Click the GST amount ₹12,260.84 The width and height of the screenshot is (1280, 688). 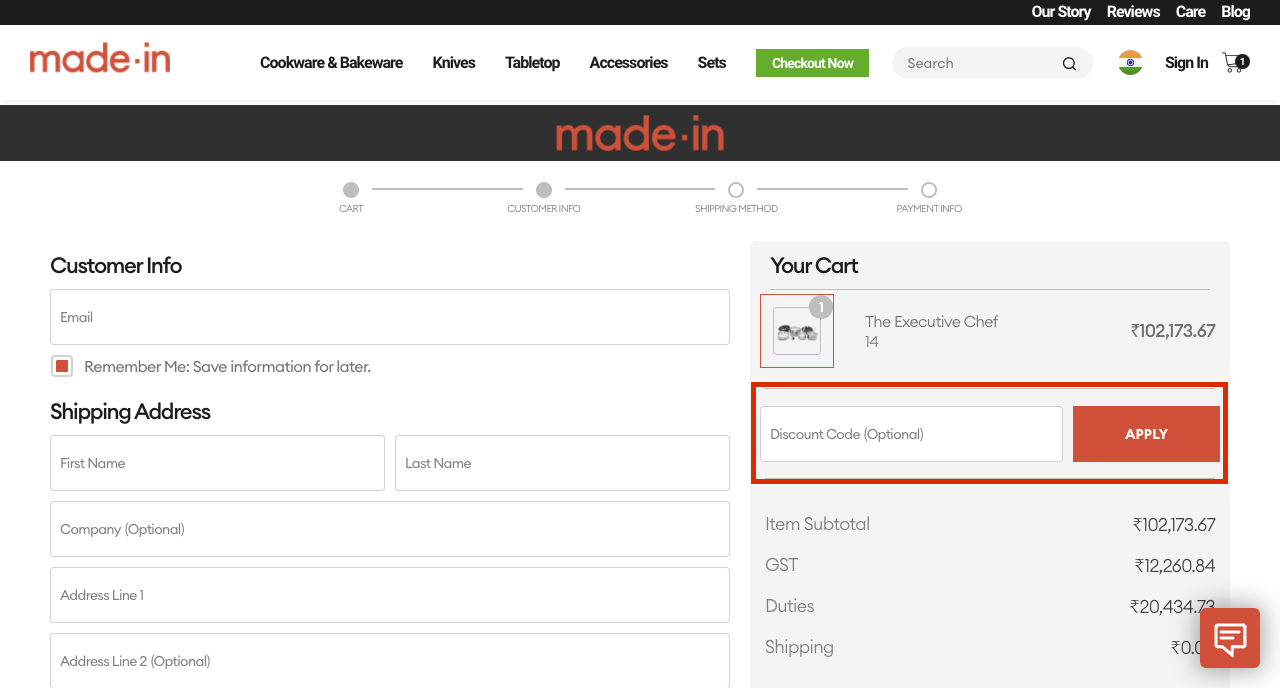[1174, 565]
